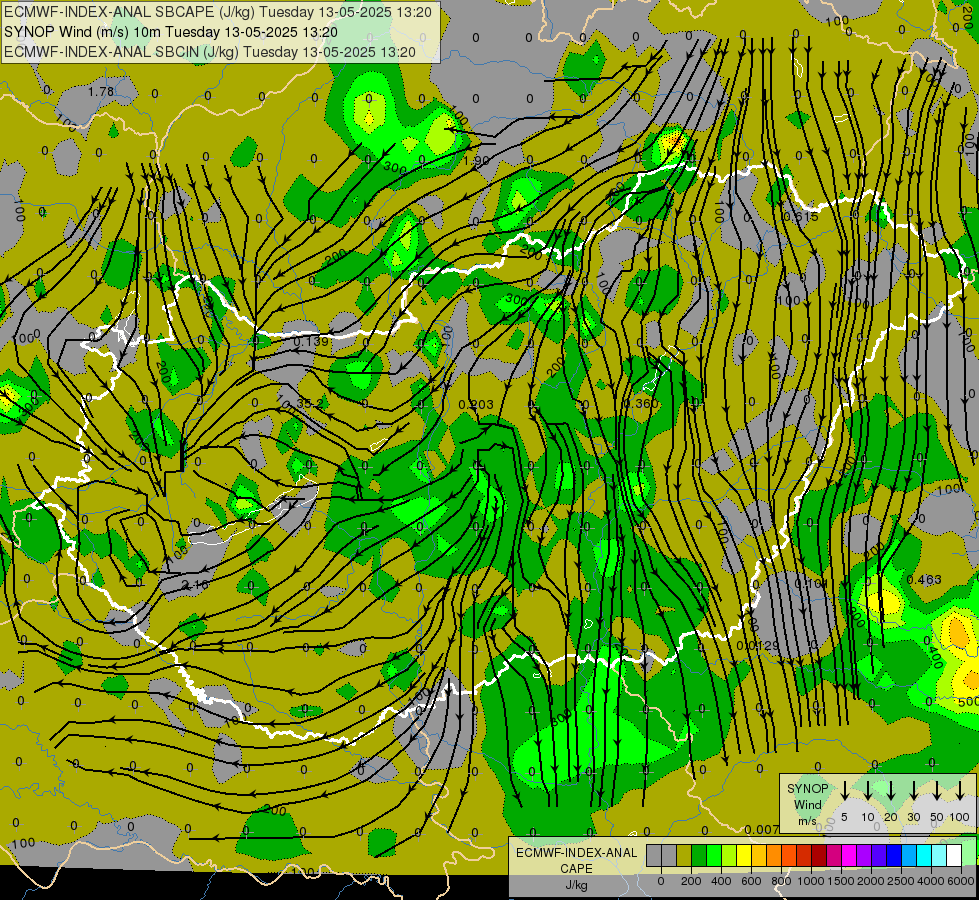Click the 600 tick label on color scale
Image resolution: width=979 pixels, height=900 pixels.
(751, 881)
